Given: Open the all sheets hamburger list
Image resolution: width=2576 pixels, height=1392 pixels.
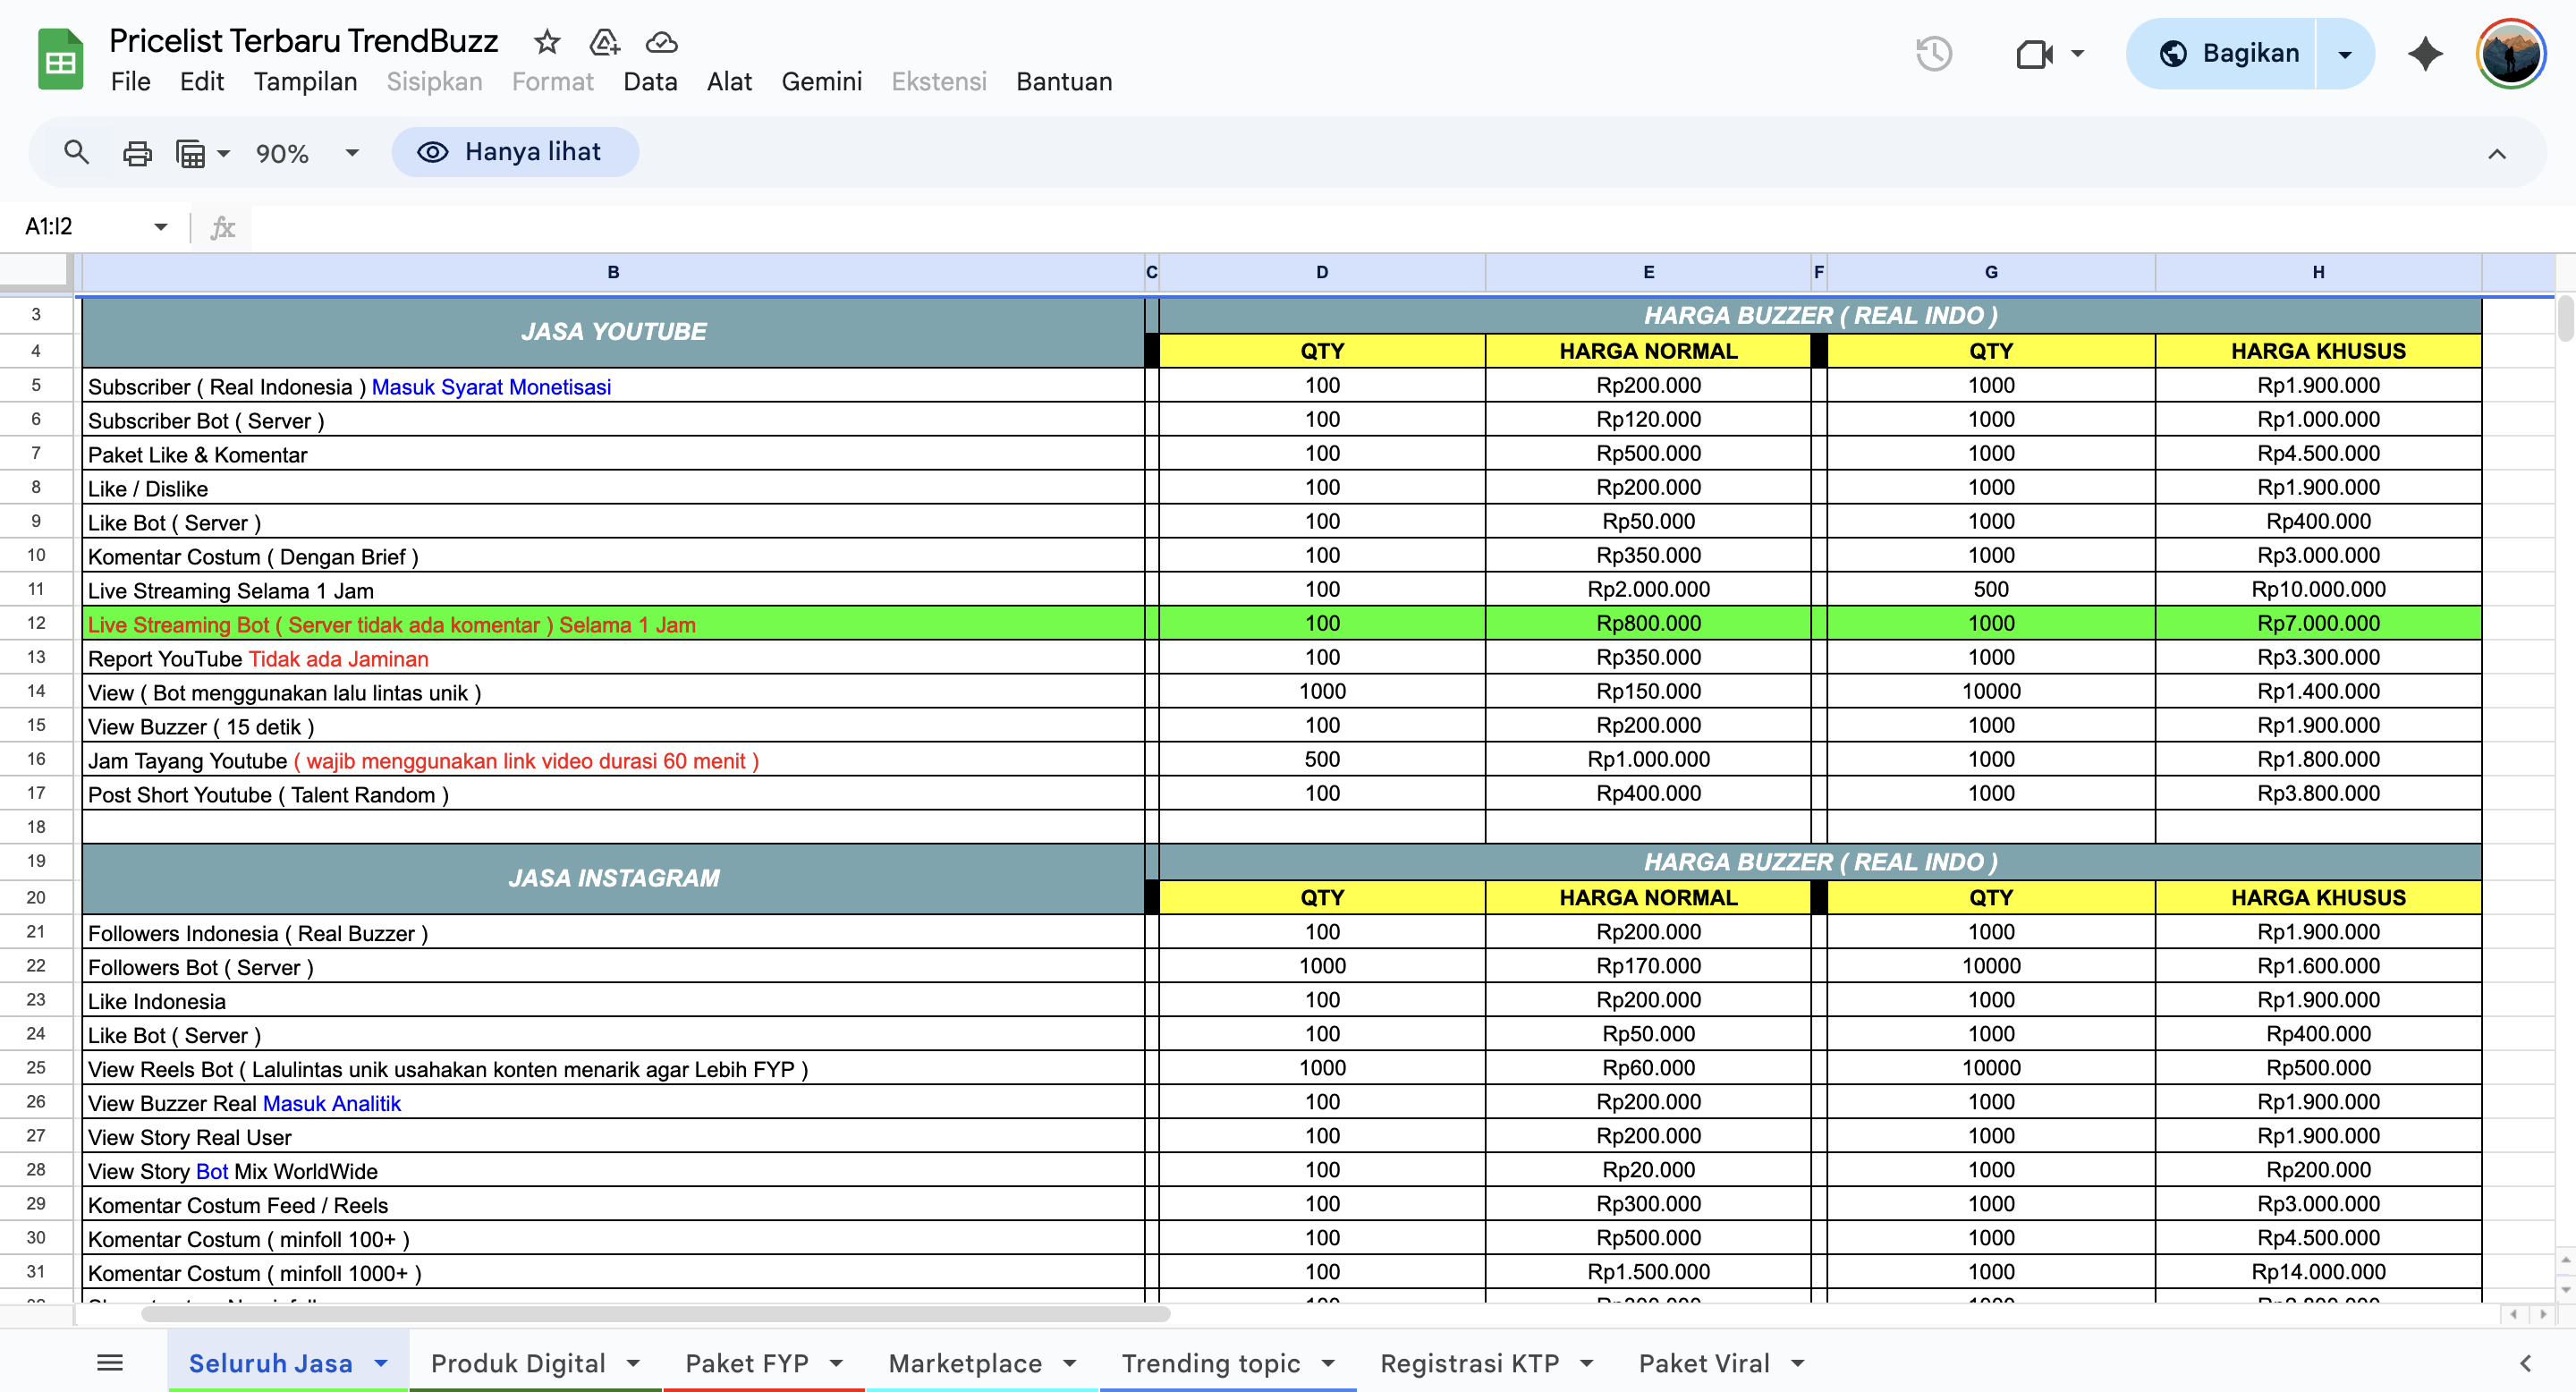Looking at the screenshot, I should coord(110,1362).
